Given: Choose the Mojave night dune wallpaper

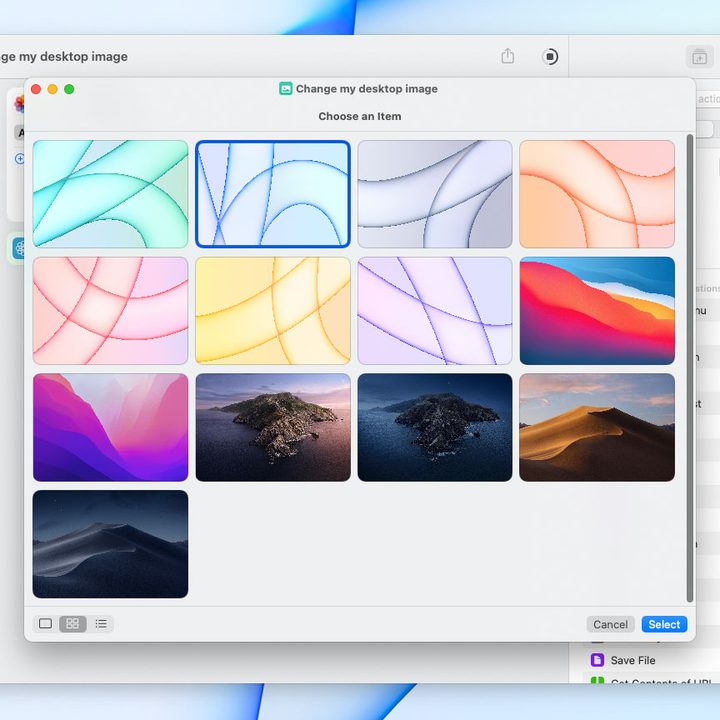Looking at the screenshot, I should pyautogui.click(x=110, y=544).
